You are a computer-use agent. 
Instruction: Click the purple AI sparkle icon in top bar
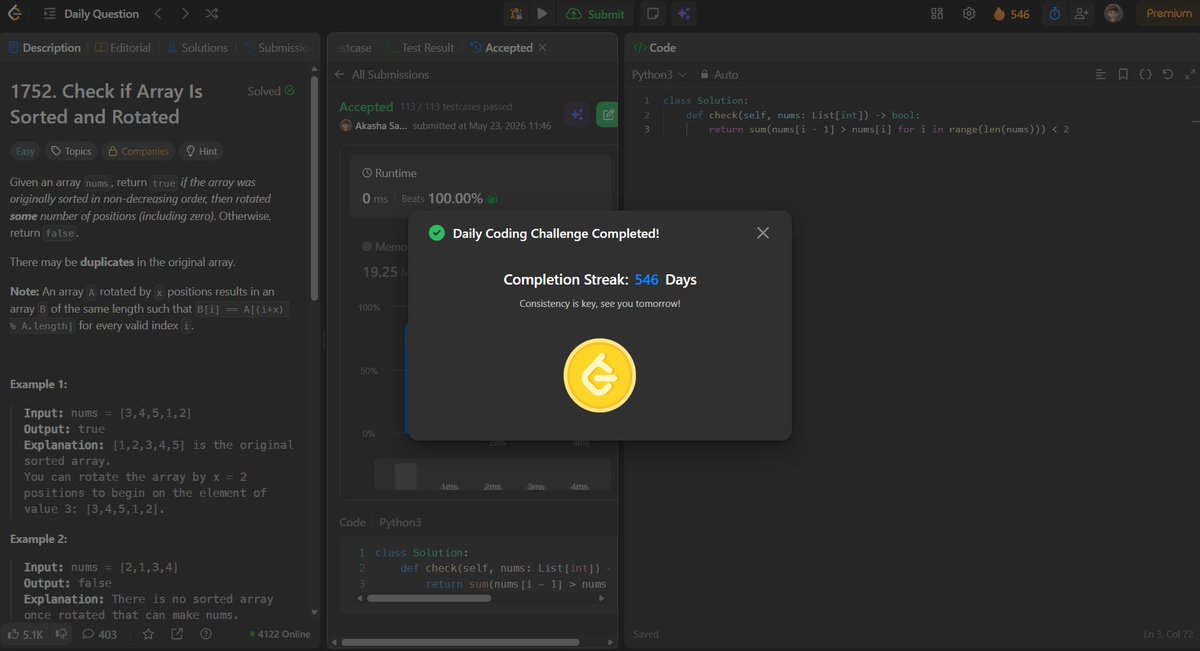click(x=684, y=14)
